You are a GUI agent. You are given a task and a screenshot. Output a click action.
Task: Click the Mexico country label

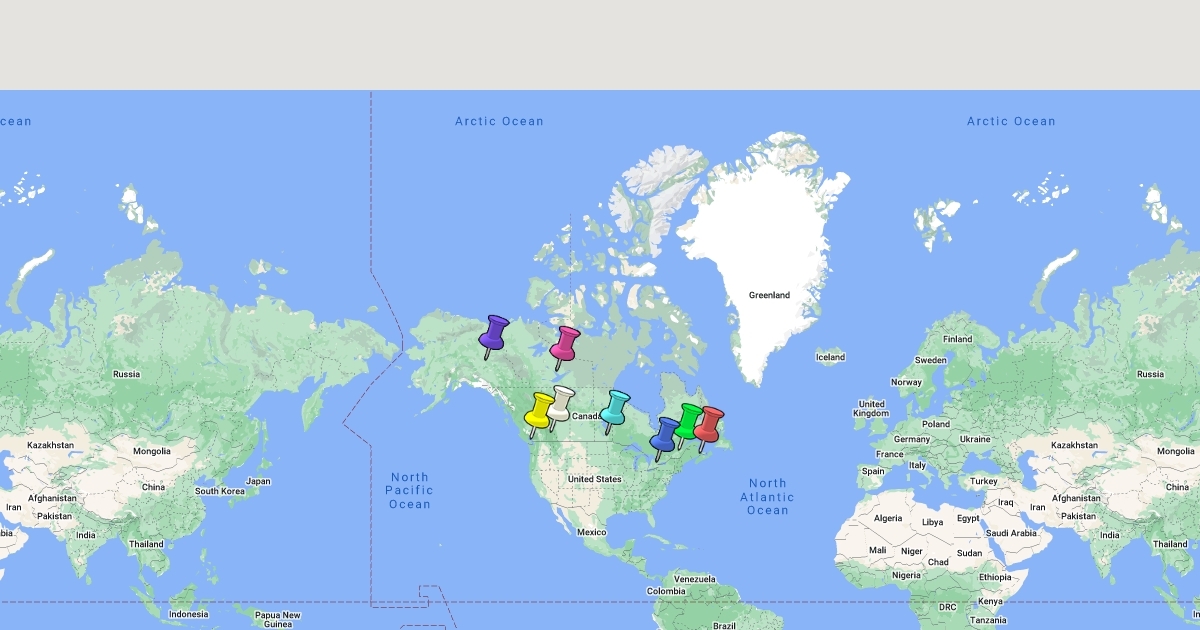(x=592, y=532)
